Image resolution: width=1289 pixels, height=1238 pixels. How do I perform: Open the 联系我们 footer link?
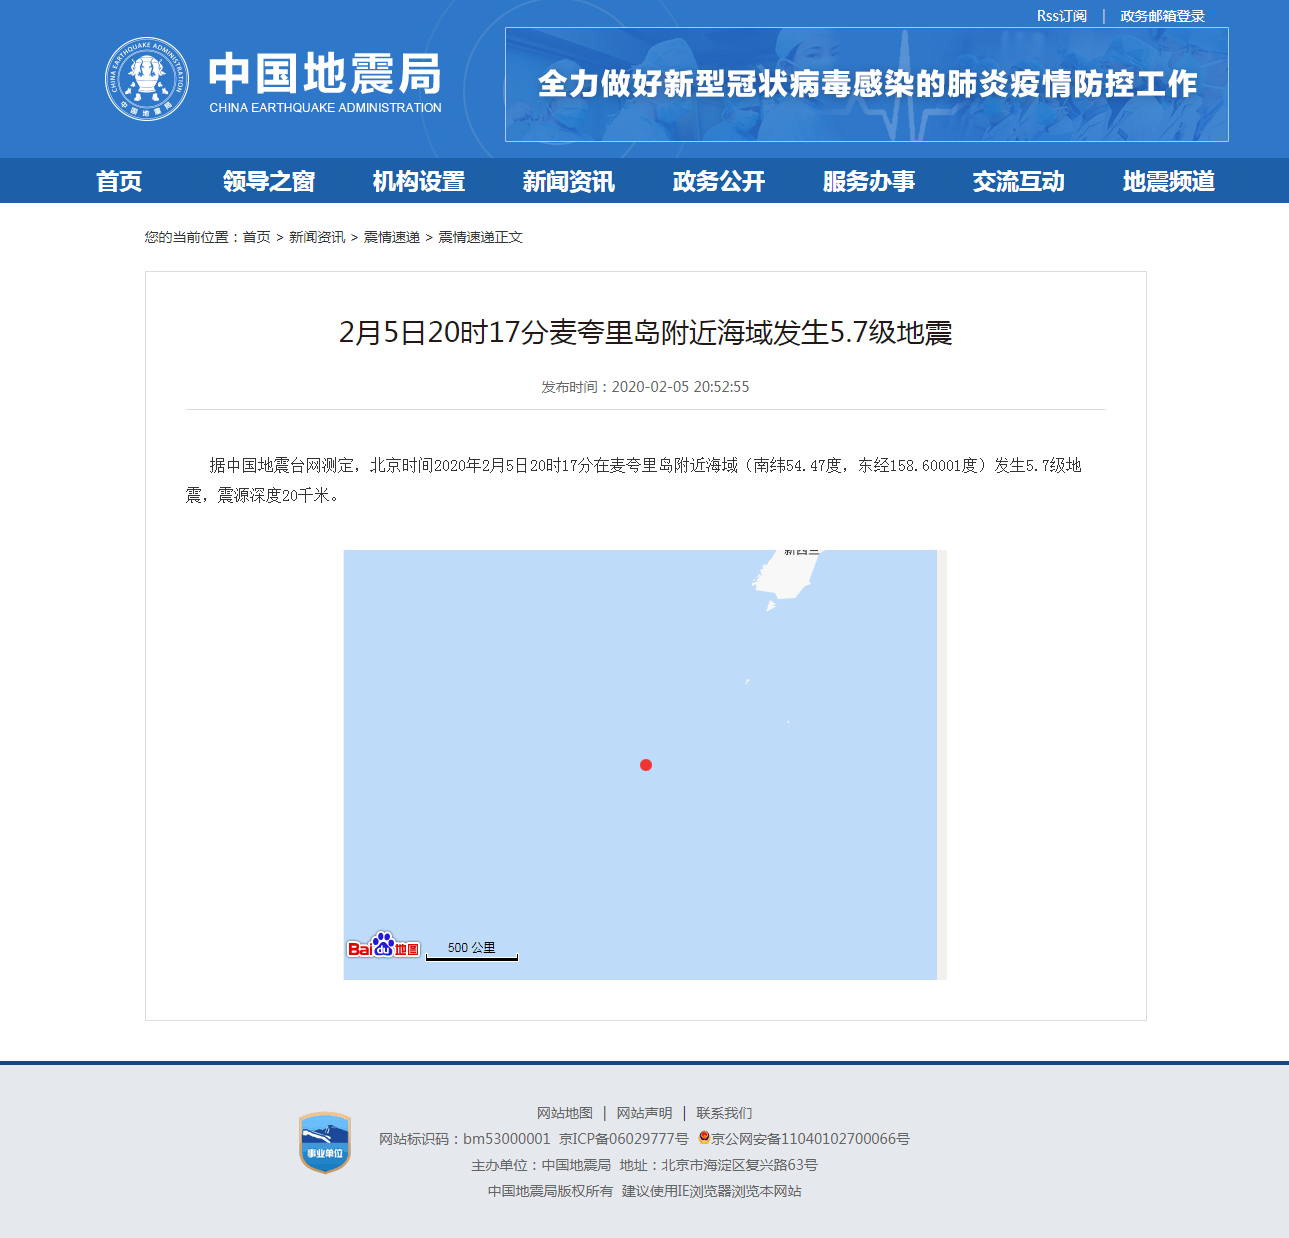724,1113
